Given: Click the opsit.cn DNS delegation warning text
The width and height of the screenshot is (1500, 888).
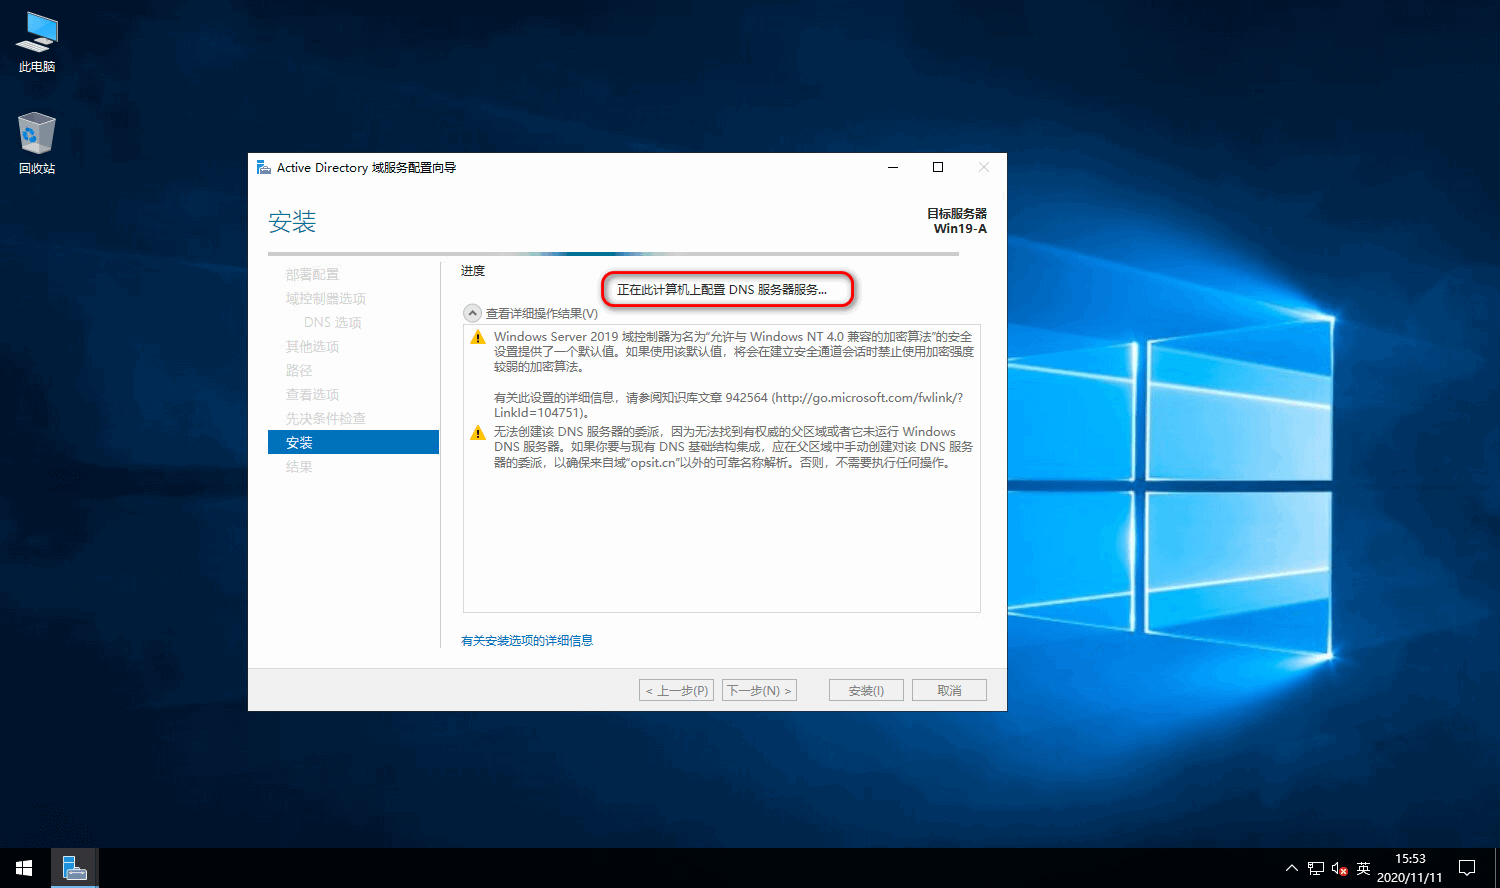Looking at the screenshot, I should [733, 447].
